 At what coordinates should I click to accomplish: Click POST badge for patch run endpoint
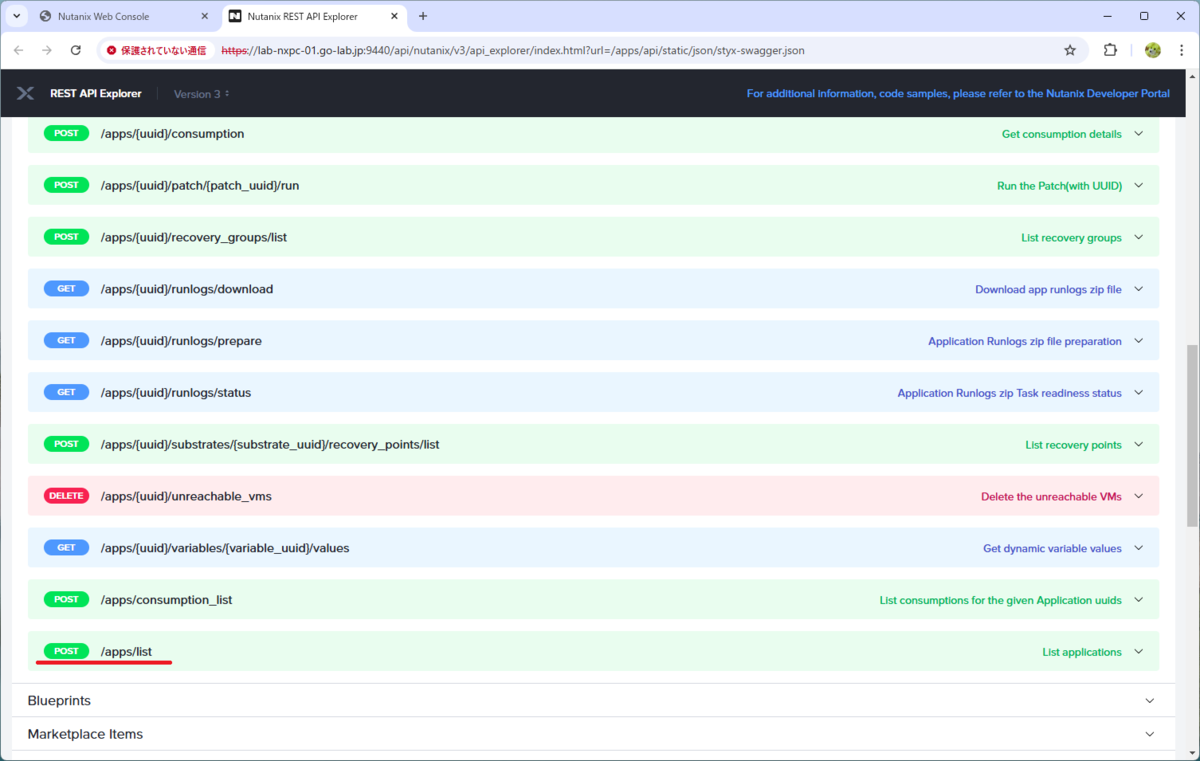click(66, 185)
